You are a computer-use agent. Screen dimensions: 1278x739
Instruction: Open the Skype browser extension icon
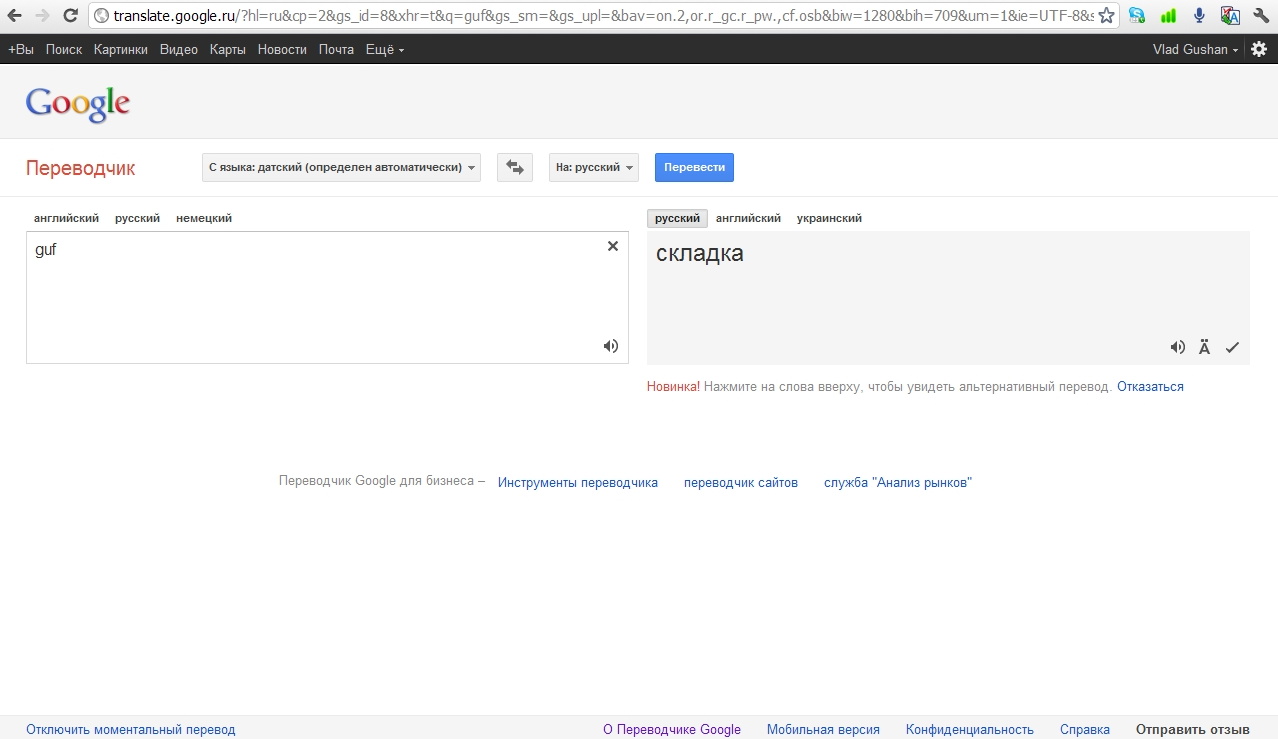(1135, 16)
